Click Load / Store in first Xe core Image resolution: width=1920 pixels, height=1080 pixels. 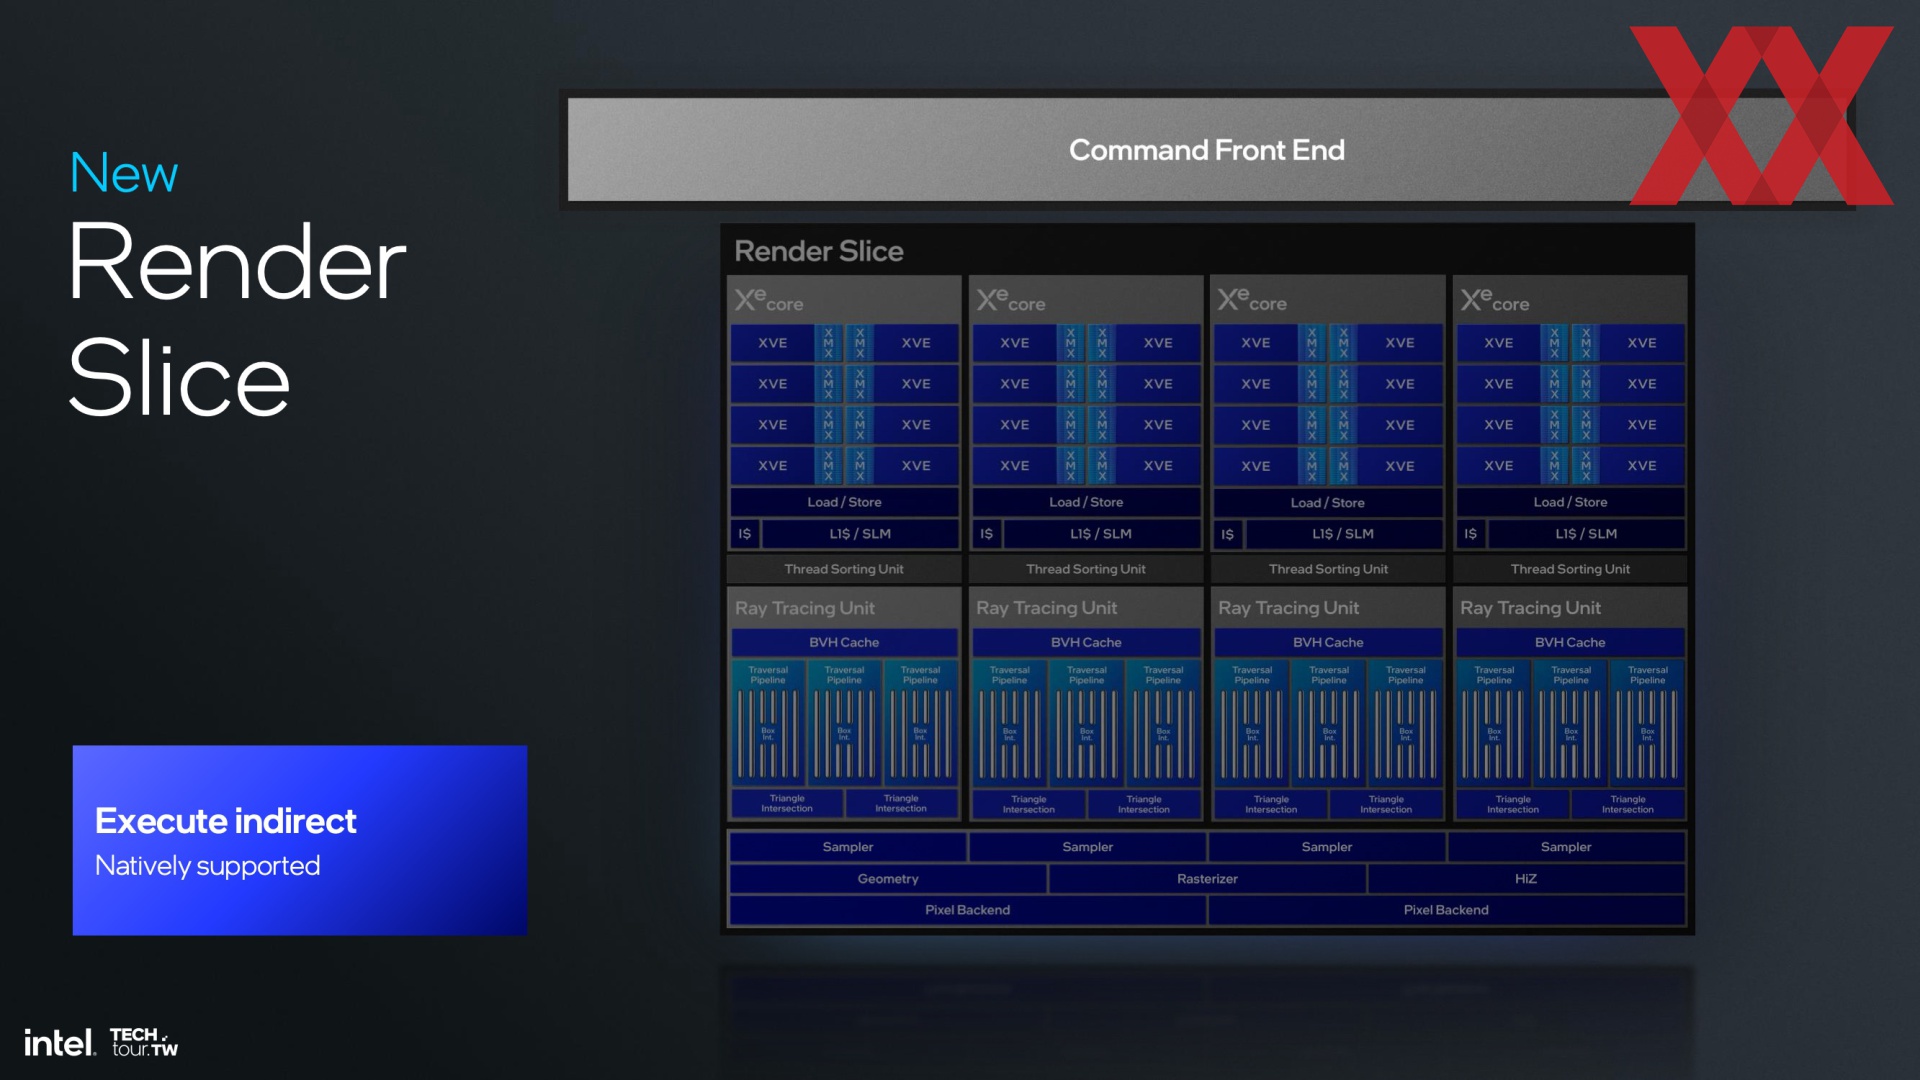tap(844, 502)
